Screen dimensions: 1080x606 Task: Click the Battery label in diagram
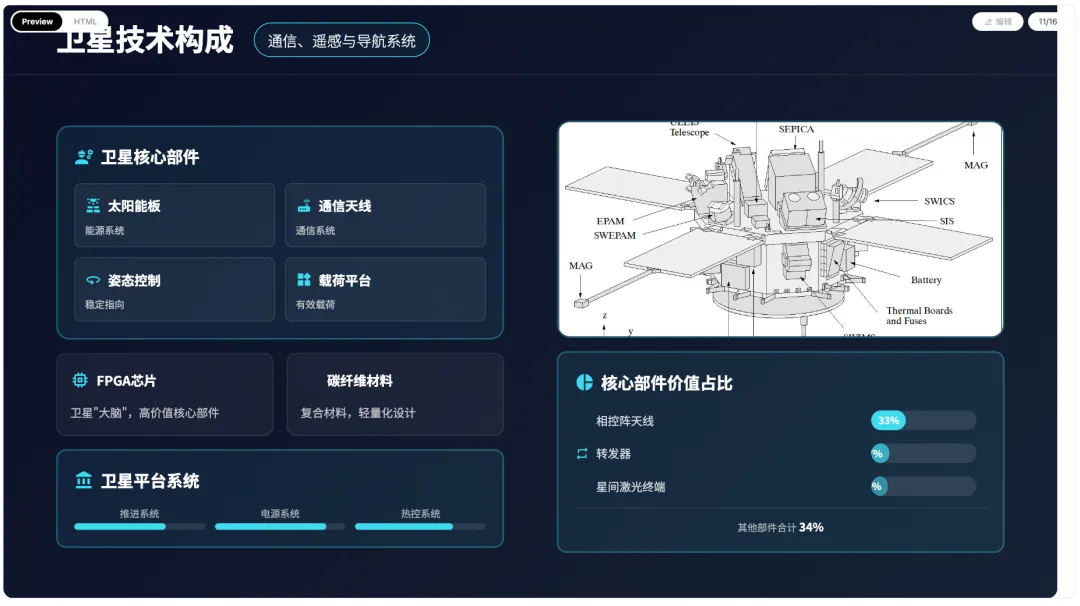pyautogui.click(x=926, y=280)
